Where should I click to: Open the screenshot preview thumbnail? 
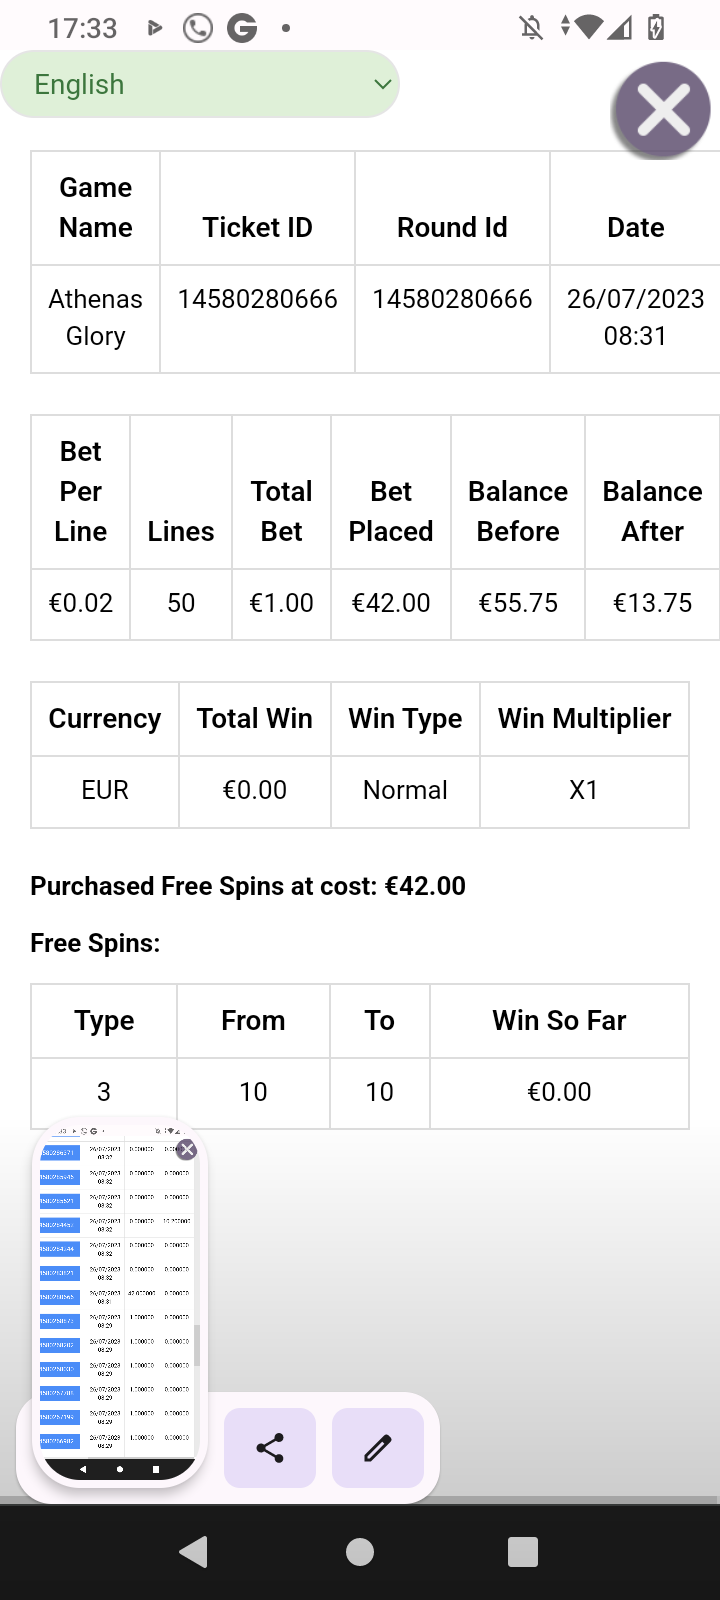point(118,1300)
